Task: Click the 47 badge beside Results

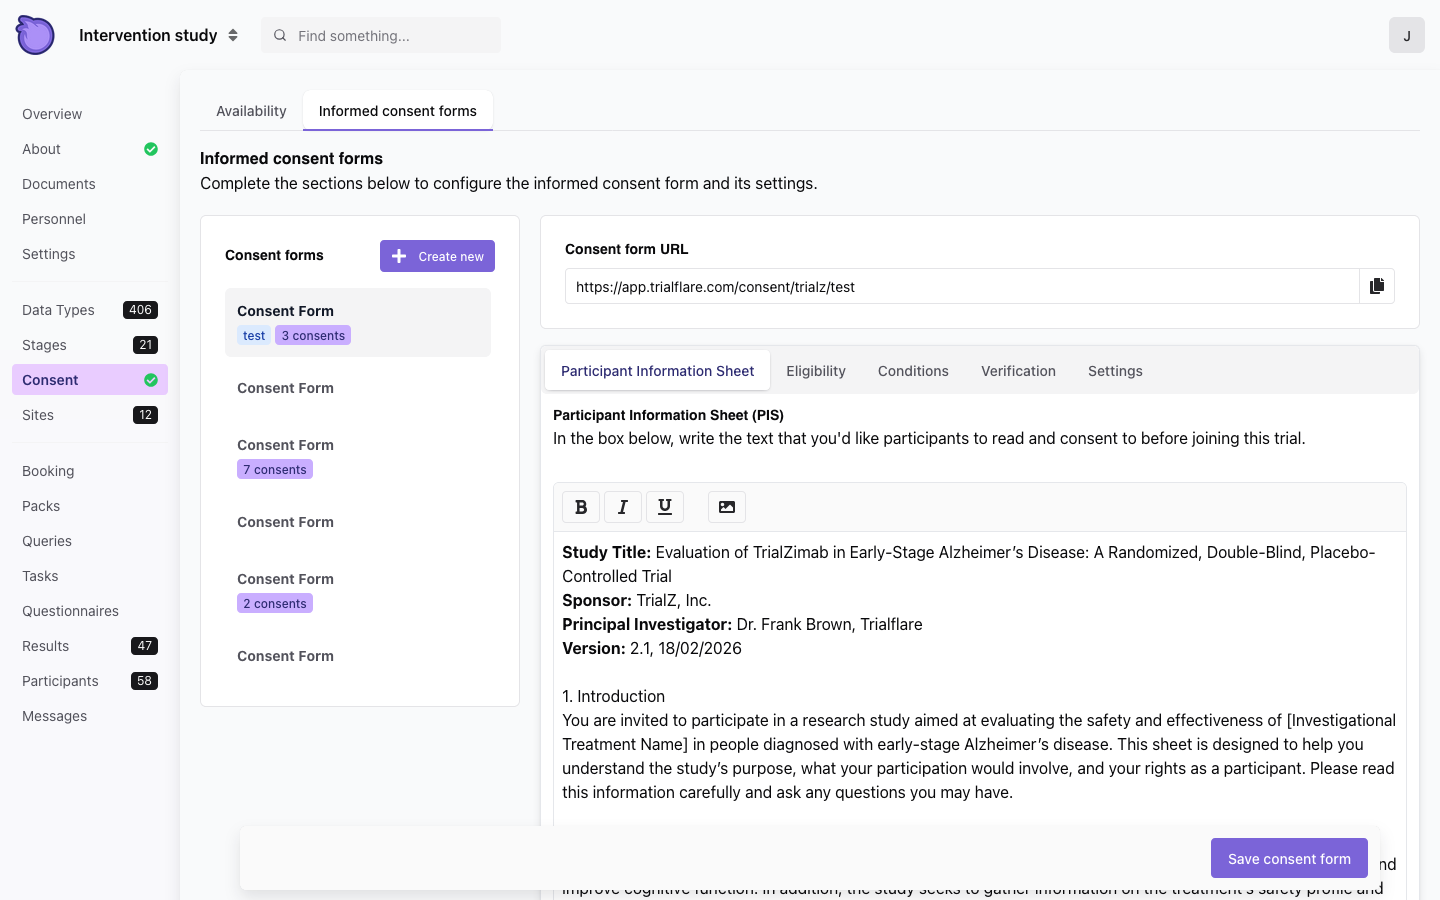Action: click(145, 646)
